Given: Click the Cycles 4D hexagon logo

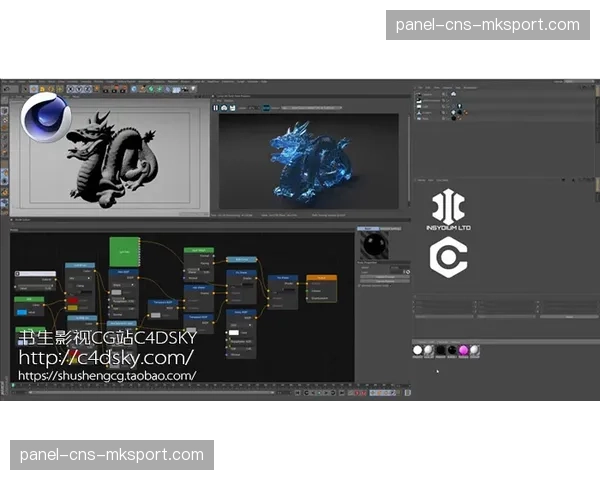Looking at the screenshot, I should click(449, 256).
